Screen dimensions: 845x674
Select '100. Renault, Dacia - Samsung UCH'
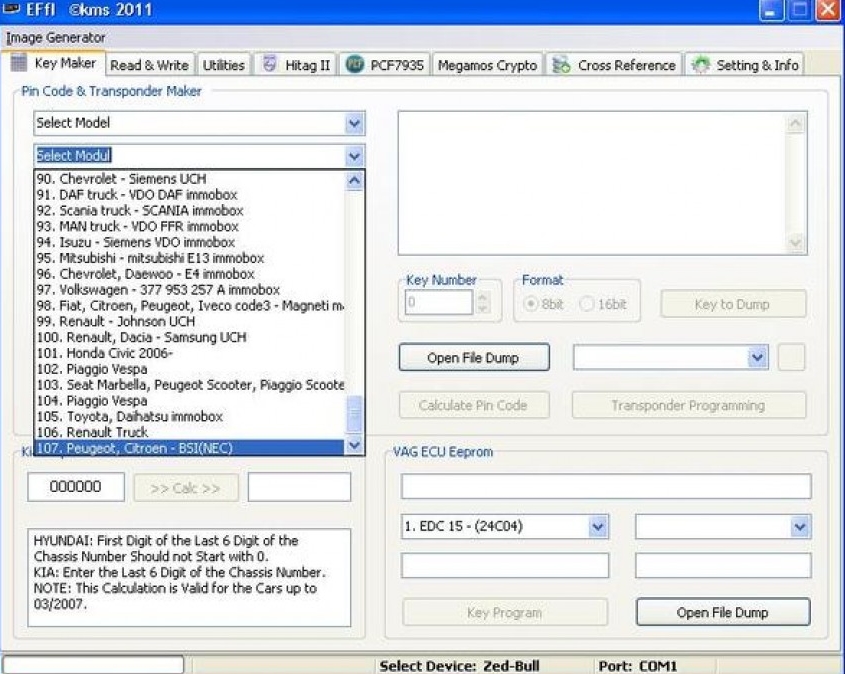pos(189,337)
